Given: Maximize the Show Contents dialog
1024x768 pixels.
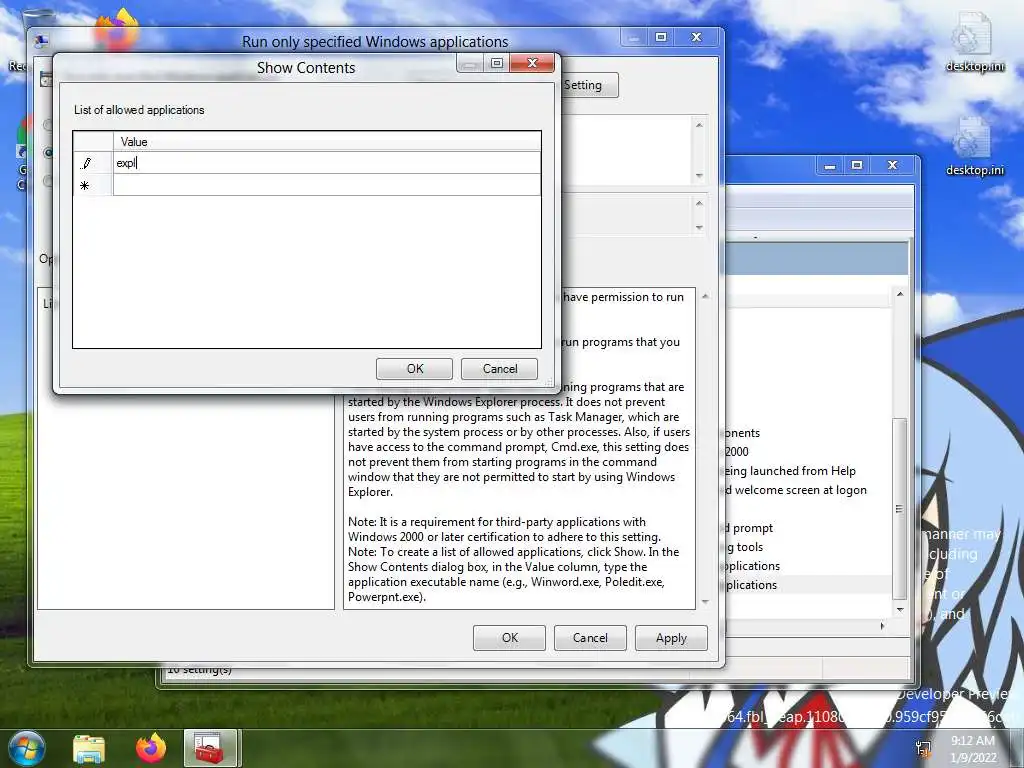Looking at the screenshot, I should 497,63.
